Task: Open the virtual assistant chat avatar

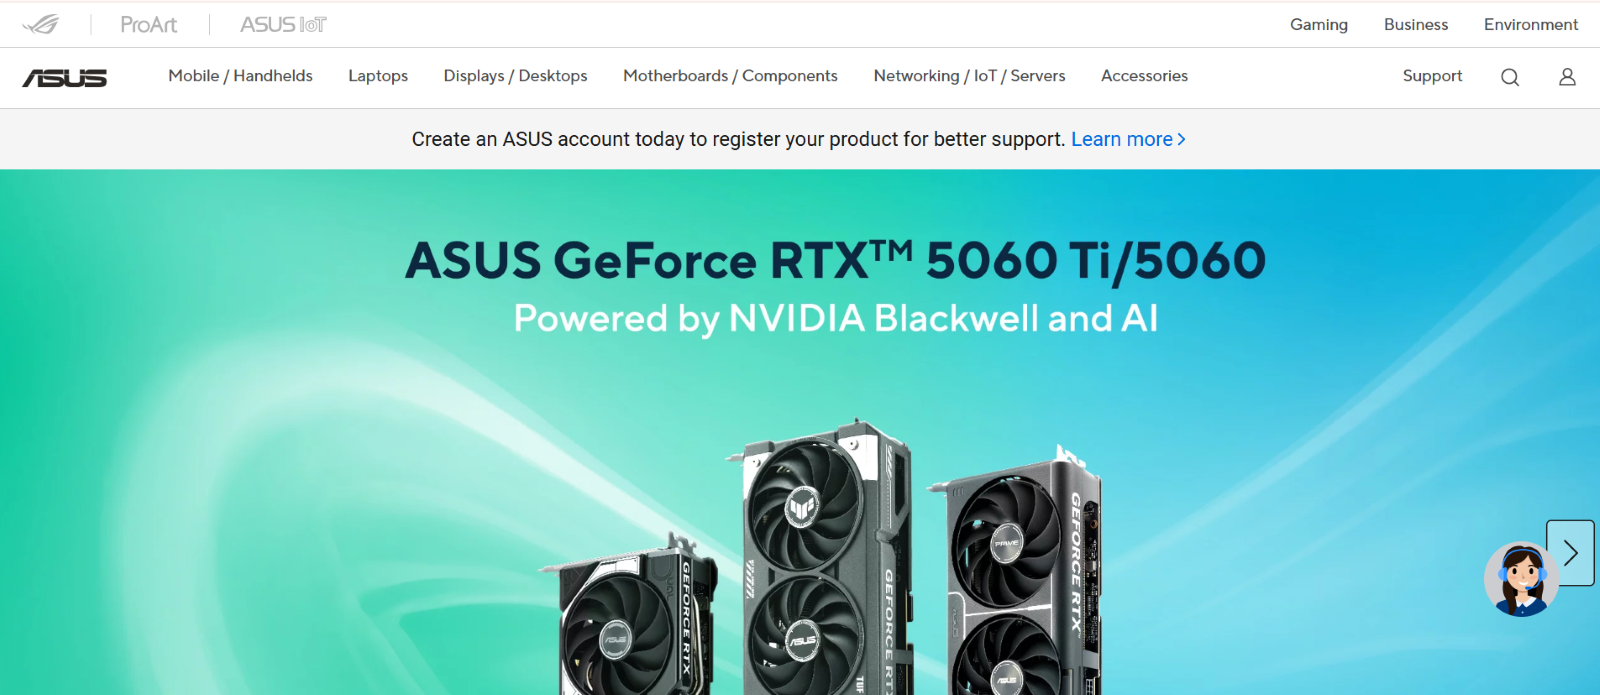Action: (1521, 579)
